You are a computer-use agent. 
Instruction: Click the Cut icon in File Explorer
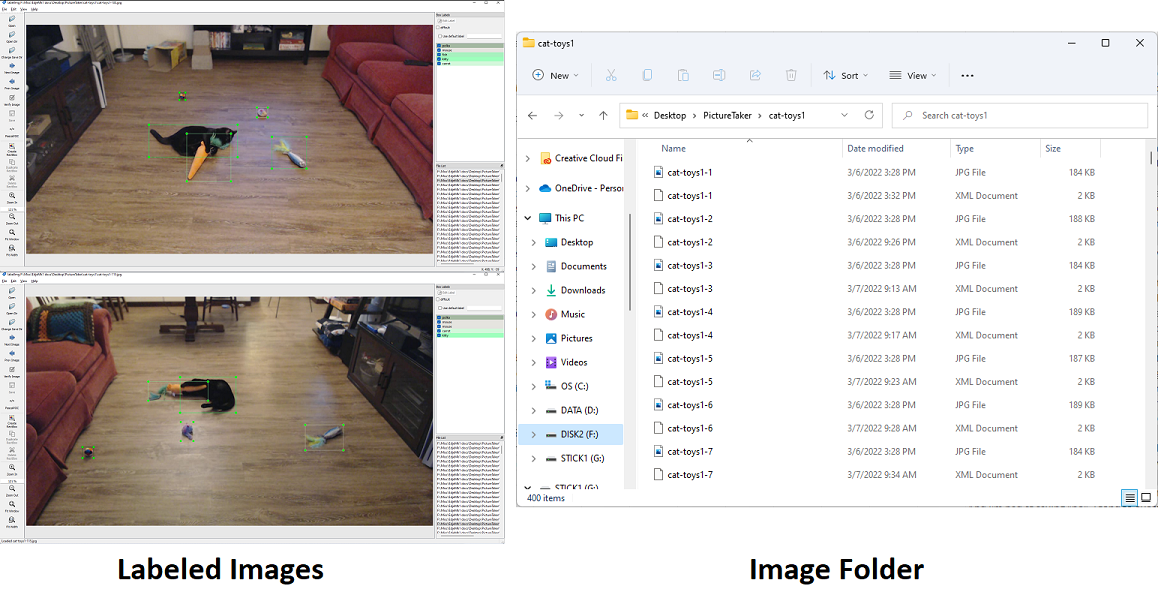click(611, 75)
